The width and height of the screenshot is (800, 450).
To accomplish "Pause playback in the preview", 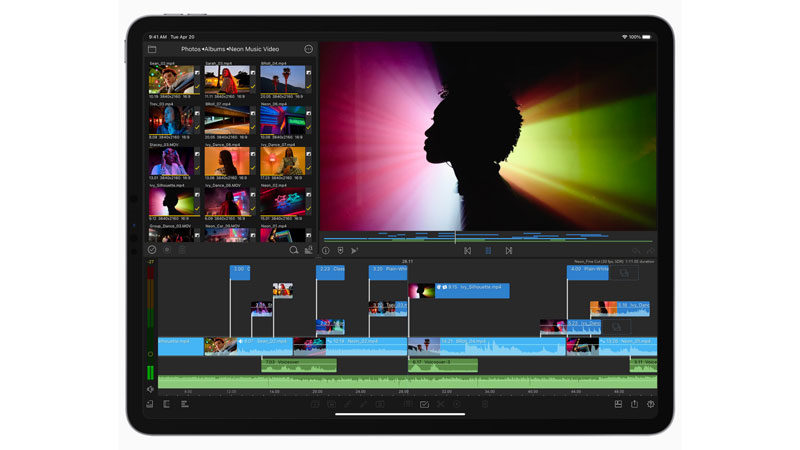I will 488,251.
